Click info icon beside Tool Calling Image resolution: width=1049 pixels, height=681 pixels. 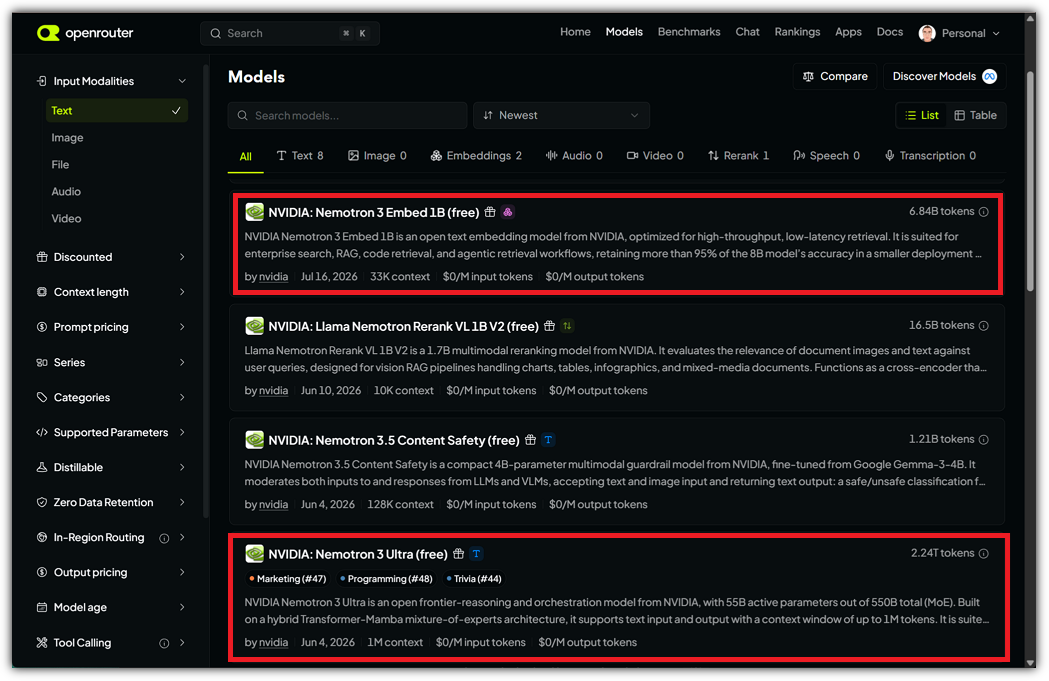164,643
